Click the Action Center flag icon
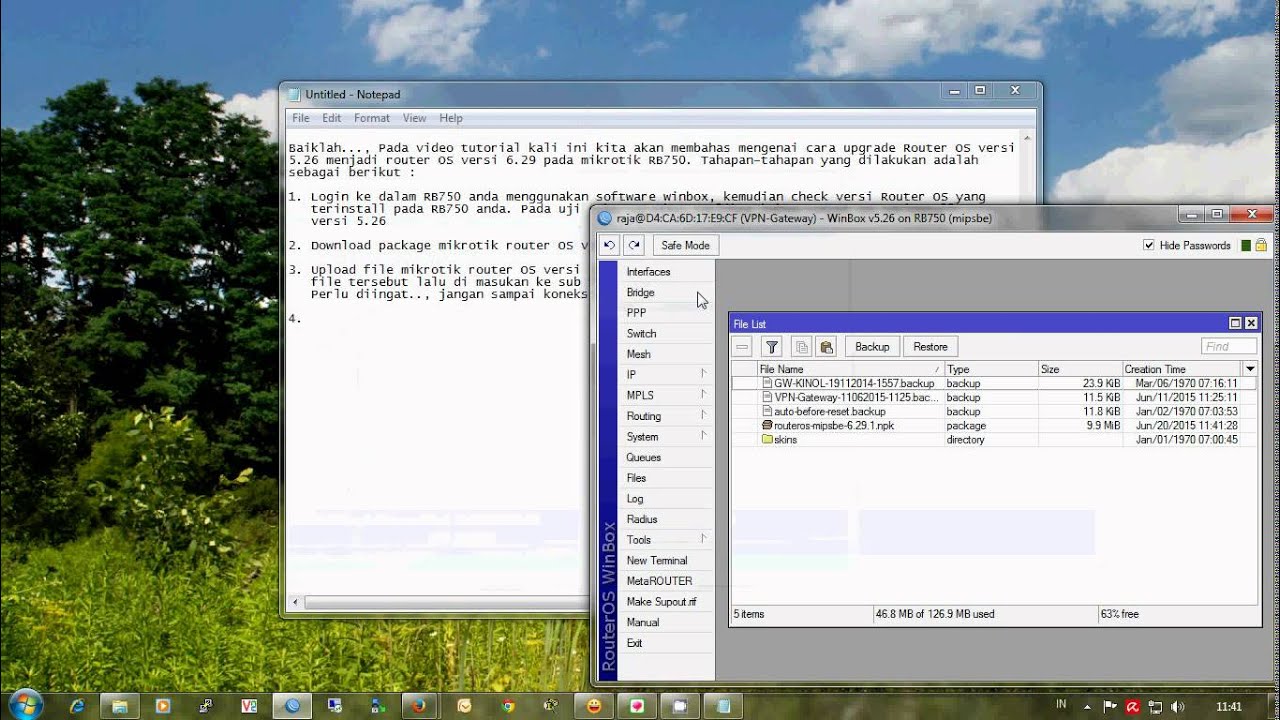 tap(1112, 706)
